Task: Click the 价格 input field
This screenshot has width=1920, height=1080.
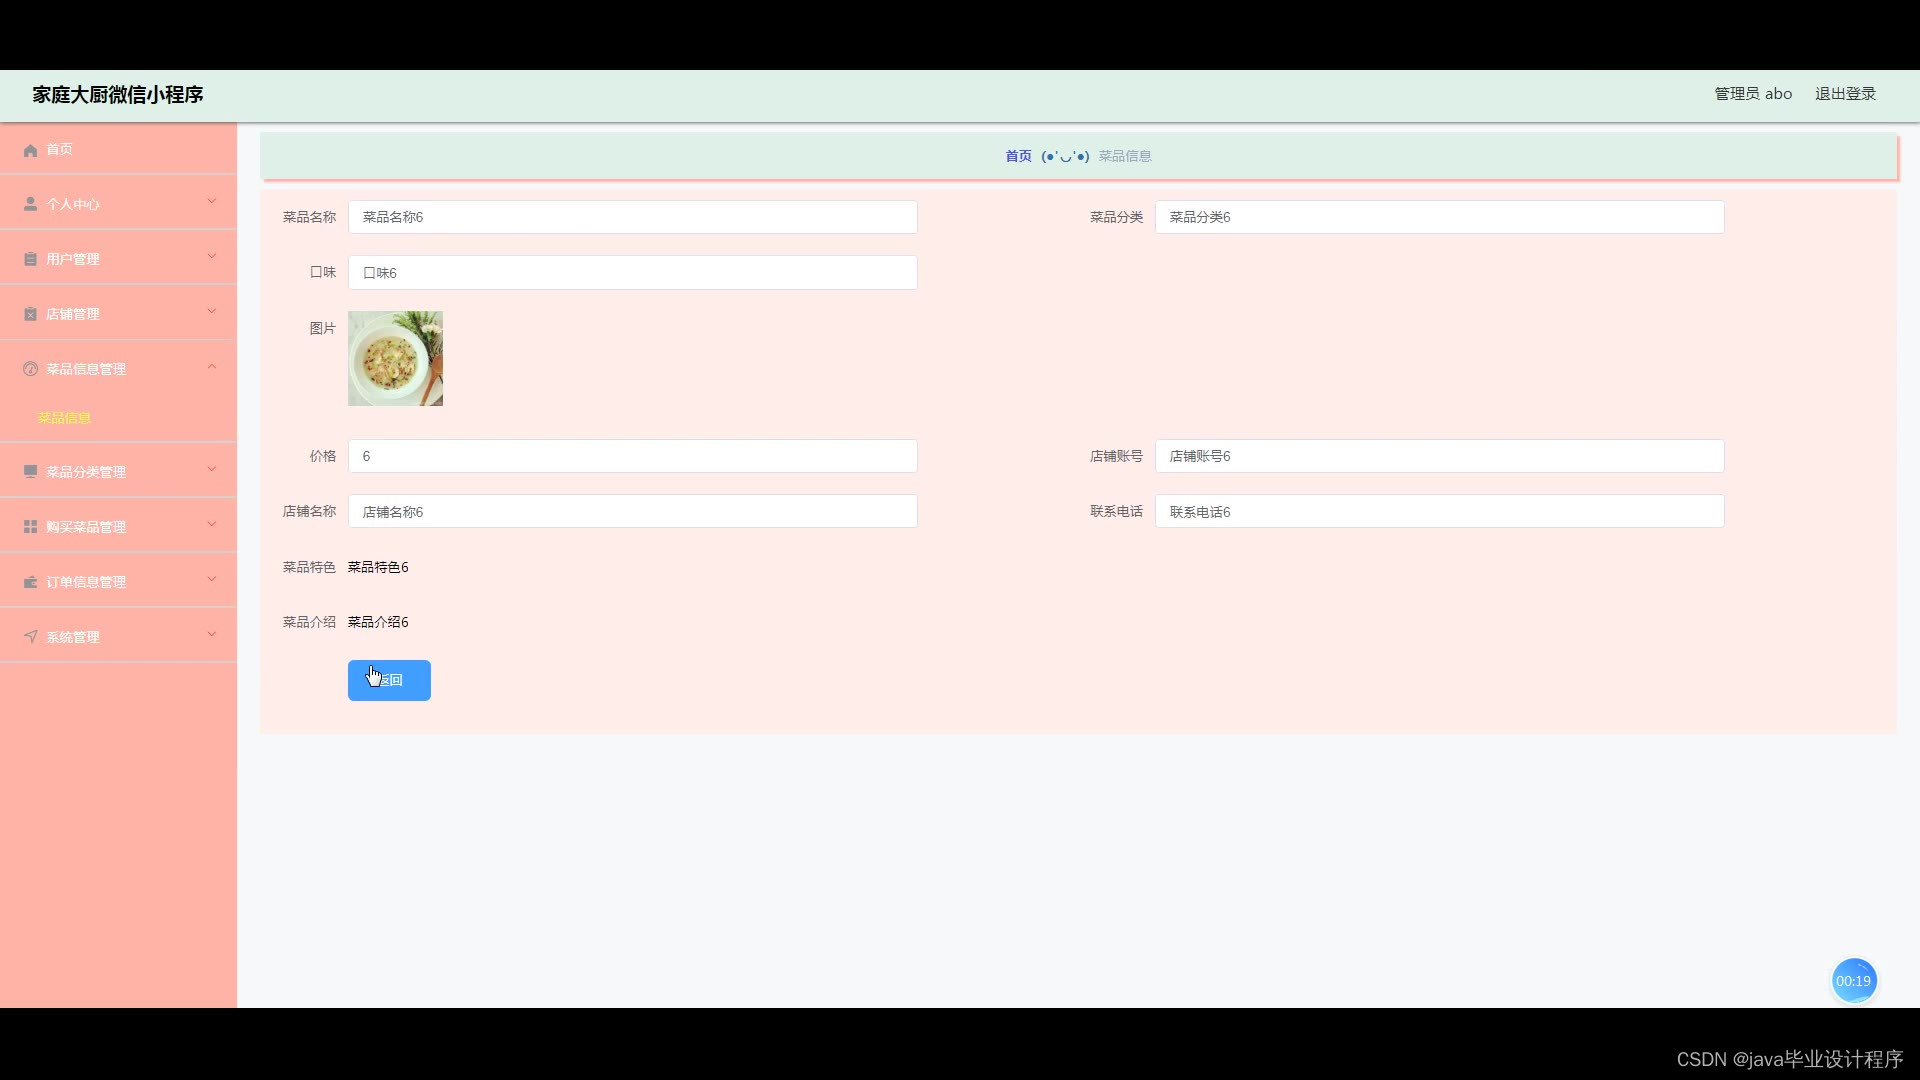Action: 632,456
